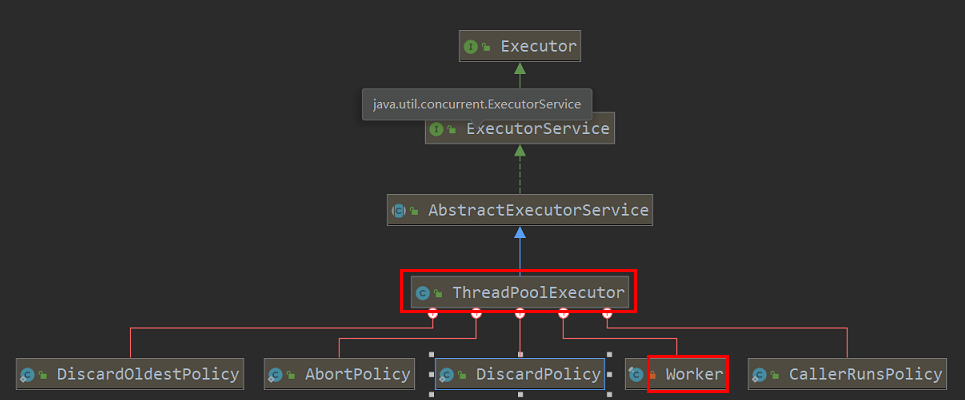Click the class icon on AbortPolicy
965x400 pixels.
pyautogui.click(x=275, y=374)
